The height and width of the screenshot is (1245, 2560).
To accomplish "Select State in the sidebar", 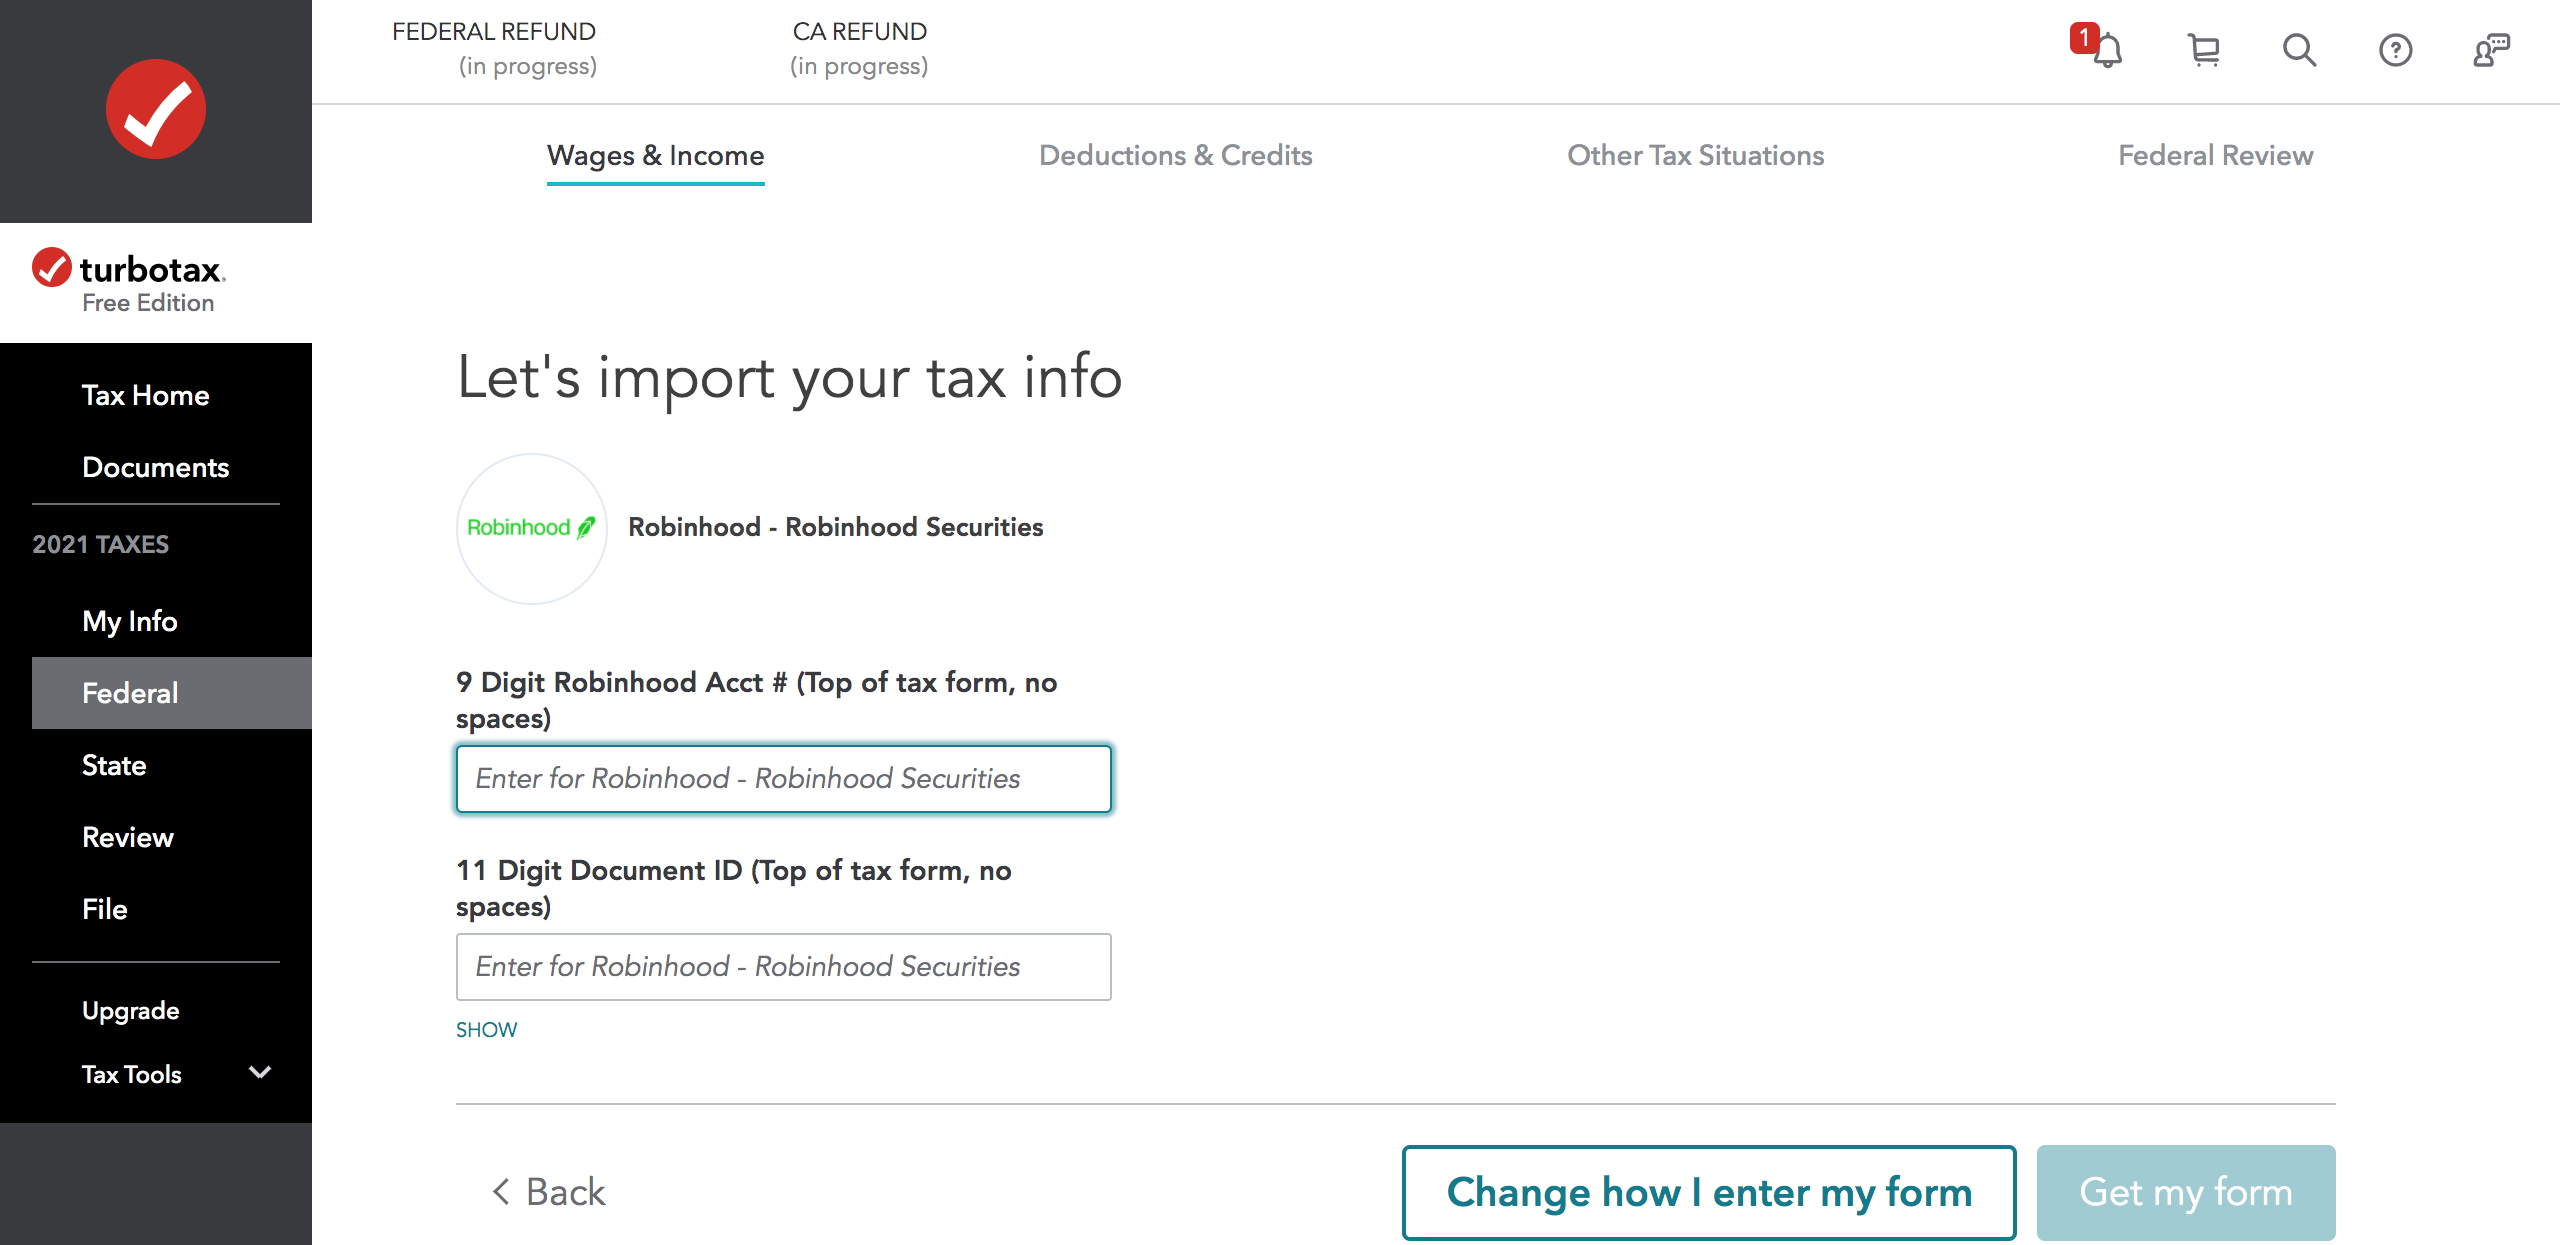I will pos(114,766).
